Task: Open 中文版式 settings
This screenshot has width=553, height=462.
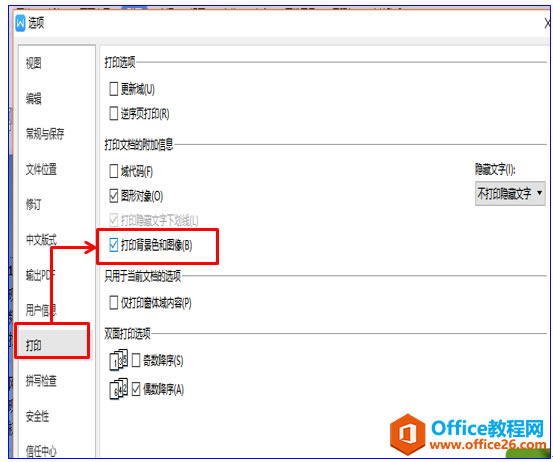Action: point(41,240)
